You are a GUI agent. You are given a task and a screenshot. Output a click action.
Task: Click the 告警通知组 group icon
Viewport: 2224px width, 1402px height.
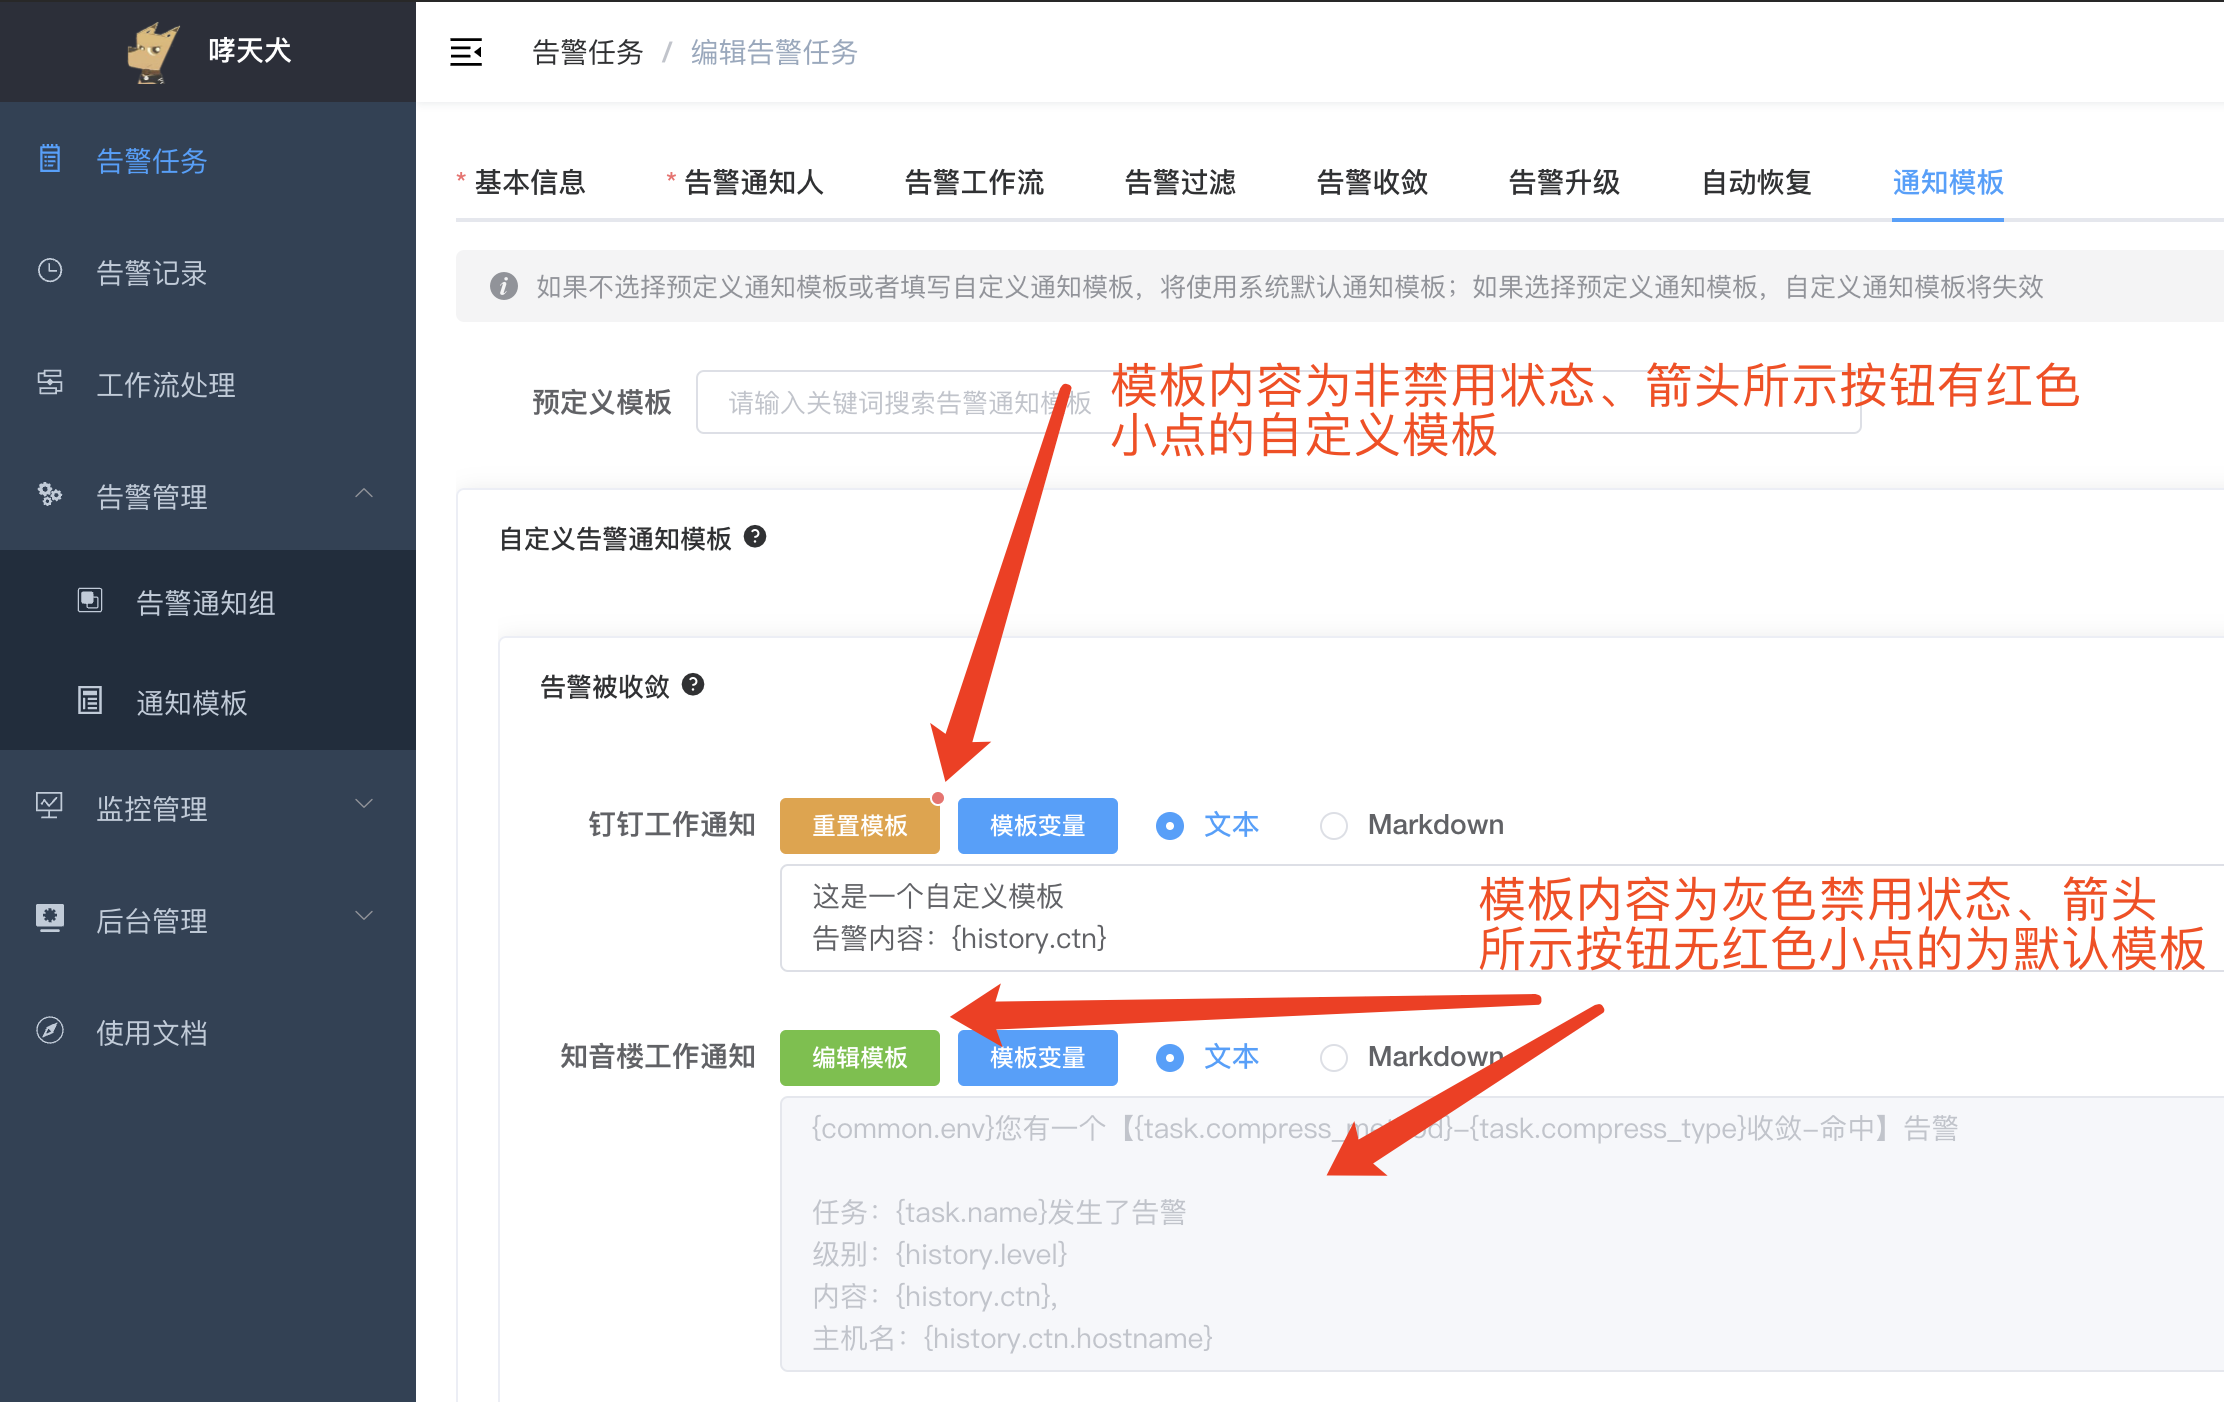coord(90,600)
